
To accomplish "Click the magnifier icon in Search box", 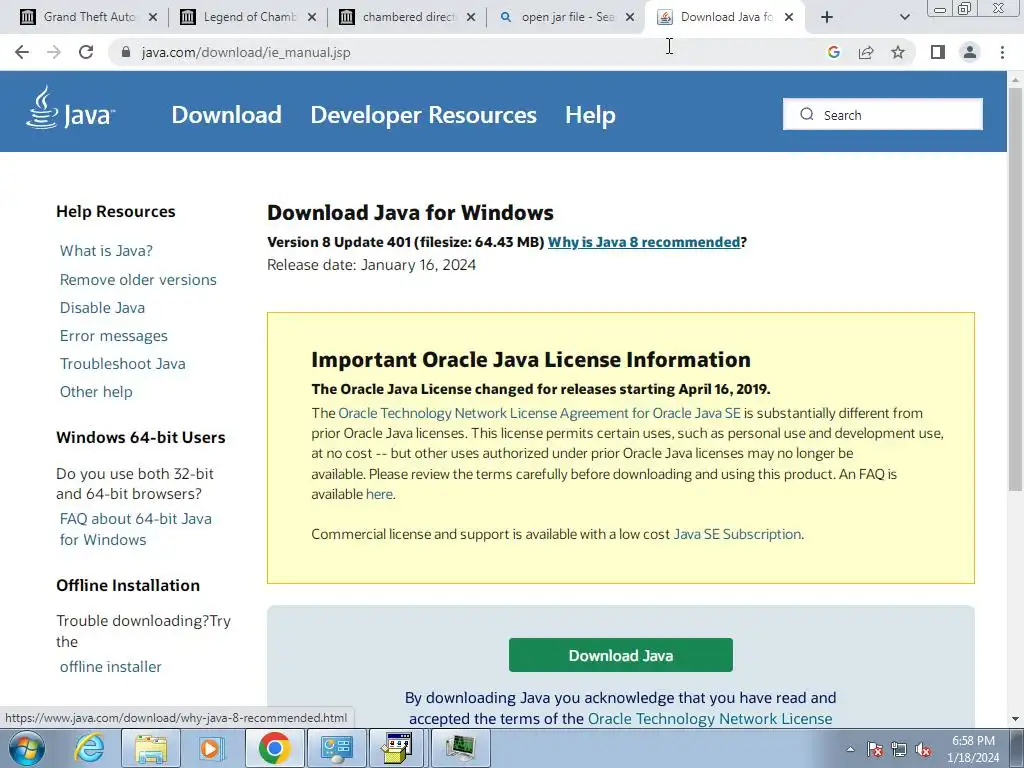I will (807, 114).
